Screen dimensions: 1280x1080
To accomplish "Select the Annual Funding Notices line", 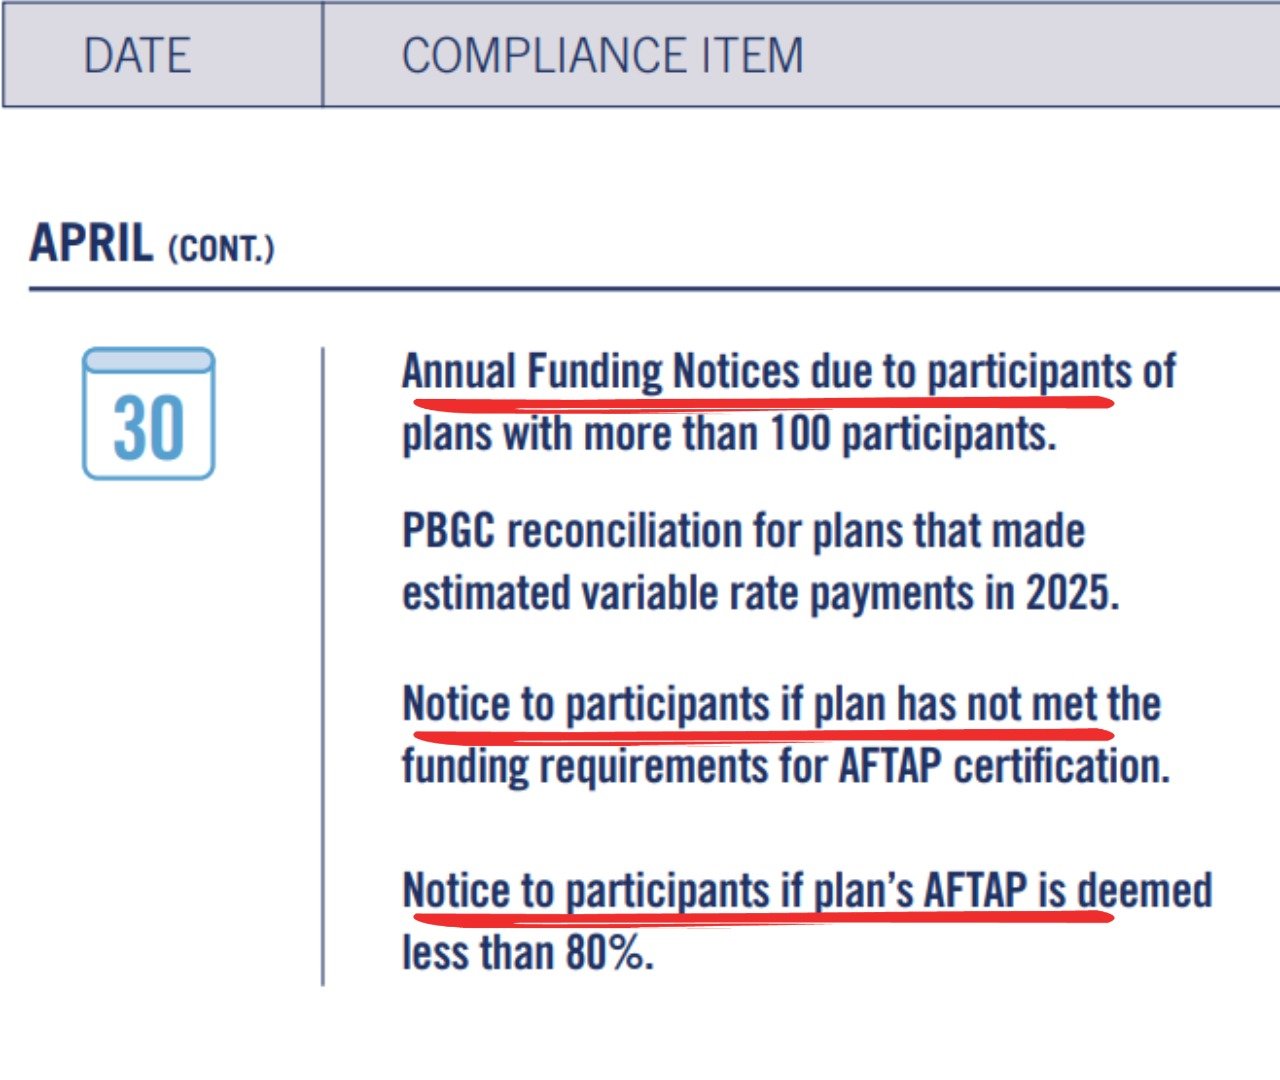I will coord(789,372).
